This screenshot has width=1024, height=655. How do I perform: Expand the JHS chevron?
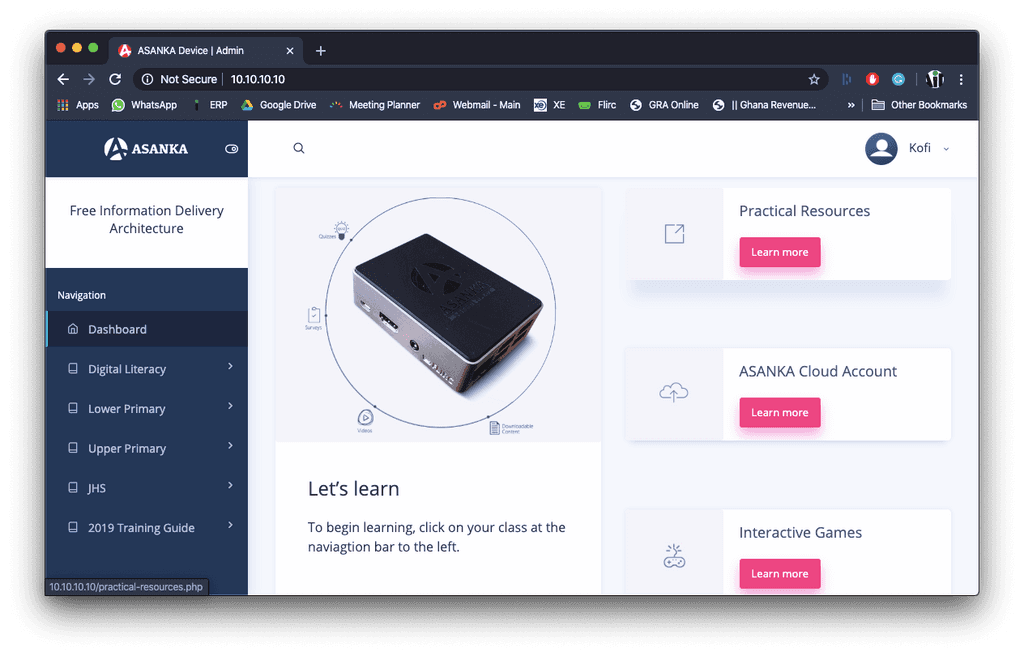(231, 485)
